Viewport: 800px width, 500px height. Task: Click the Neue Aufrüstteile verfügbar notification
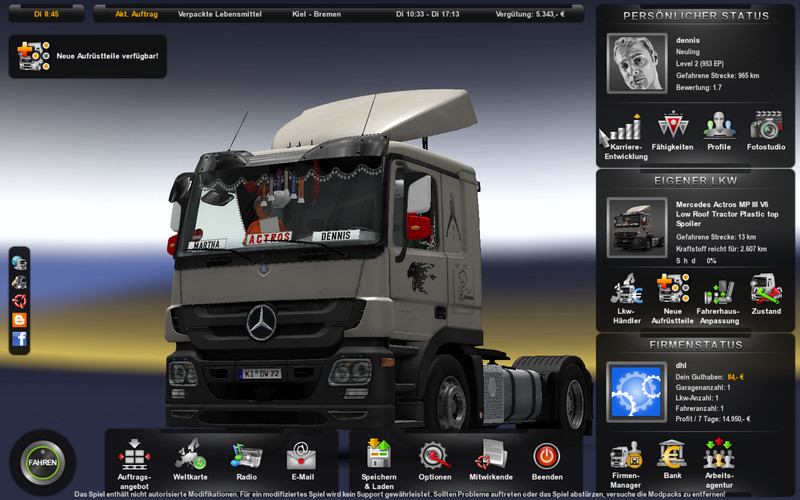pyautogui.click(x=88, y=56)
